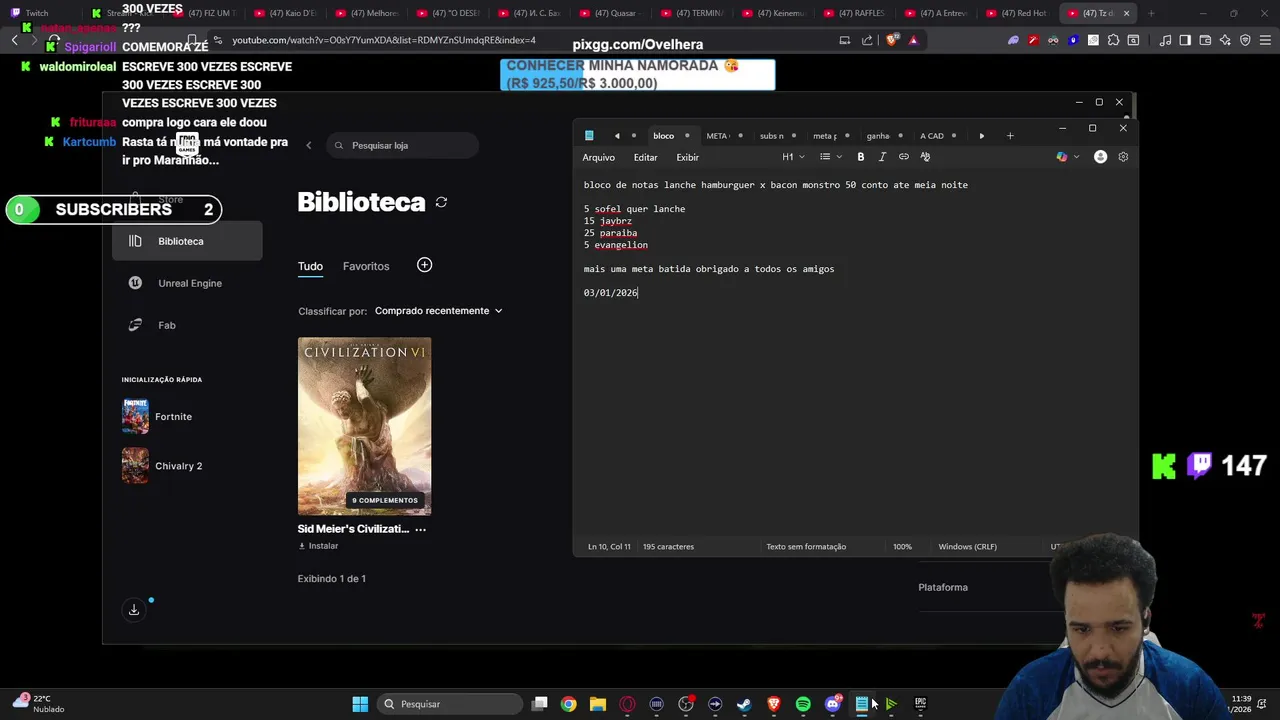Viewport: 1280px width, 720px height.
Task: Open Steam from the taskbar
Action: coord(744,704)
